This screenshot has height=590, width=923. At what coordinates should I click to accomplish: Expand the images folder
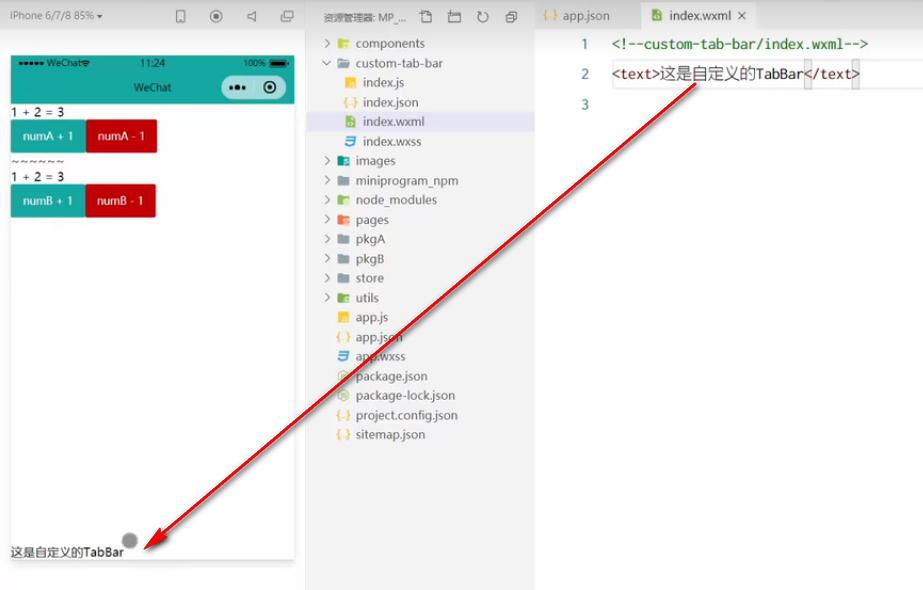click(x=327, y=161)
